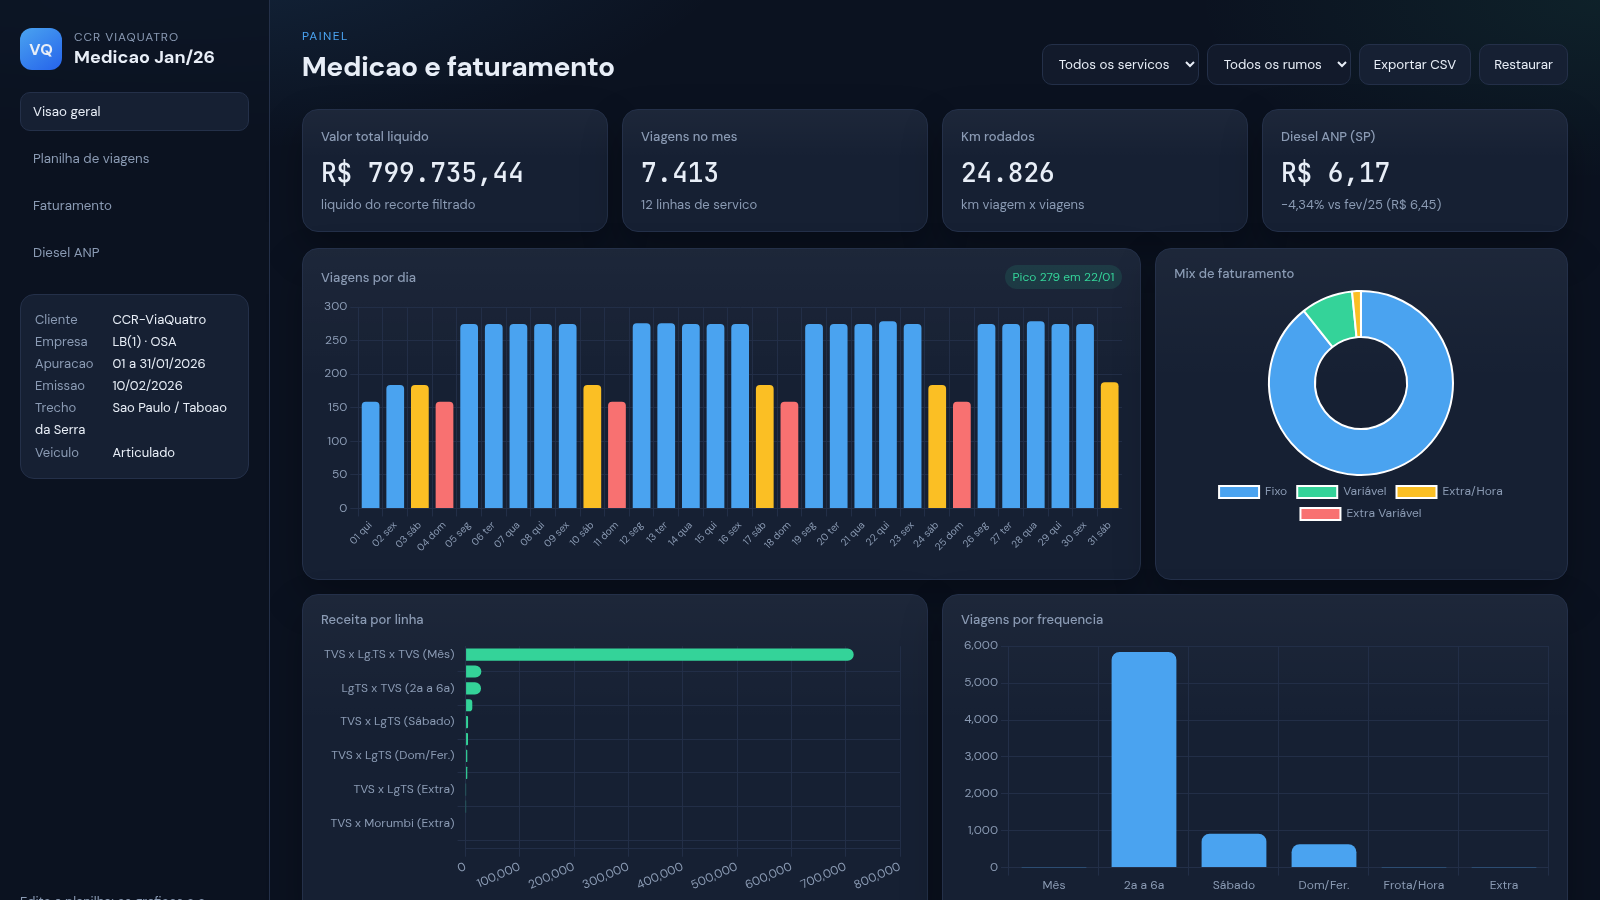Click Exportar CSV button
The width and height of the screenshot is (1600, 900).
(x=1414, y=64)
